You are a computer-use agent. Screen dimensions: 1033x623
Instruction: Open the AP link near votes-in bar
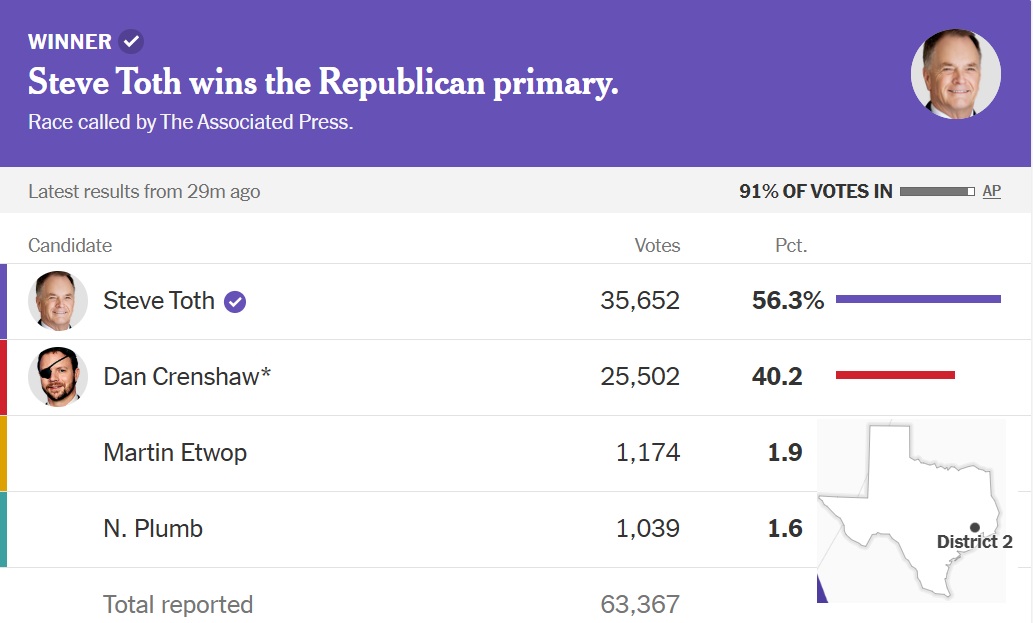991,191
